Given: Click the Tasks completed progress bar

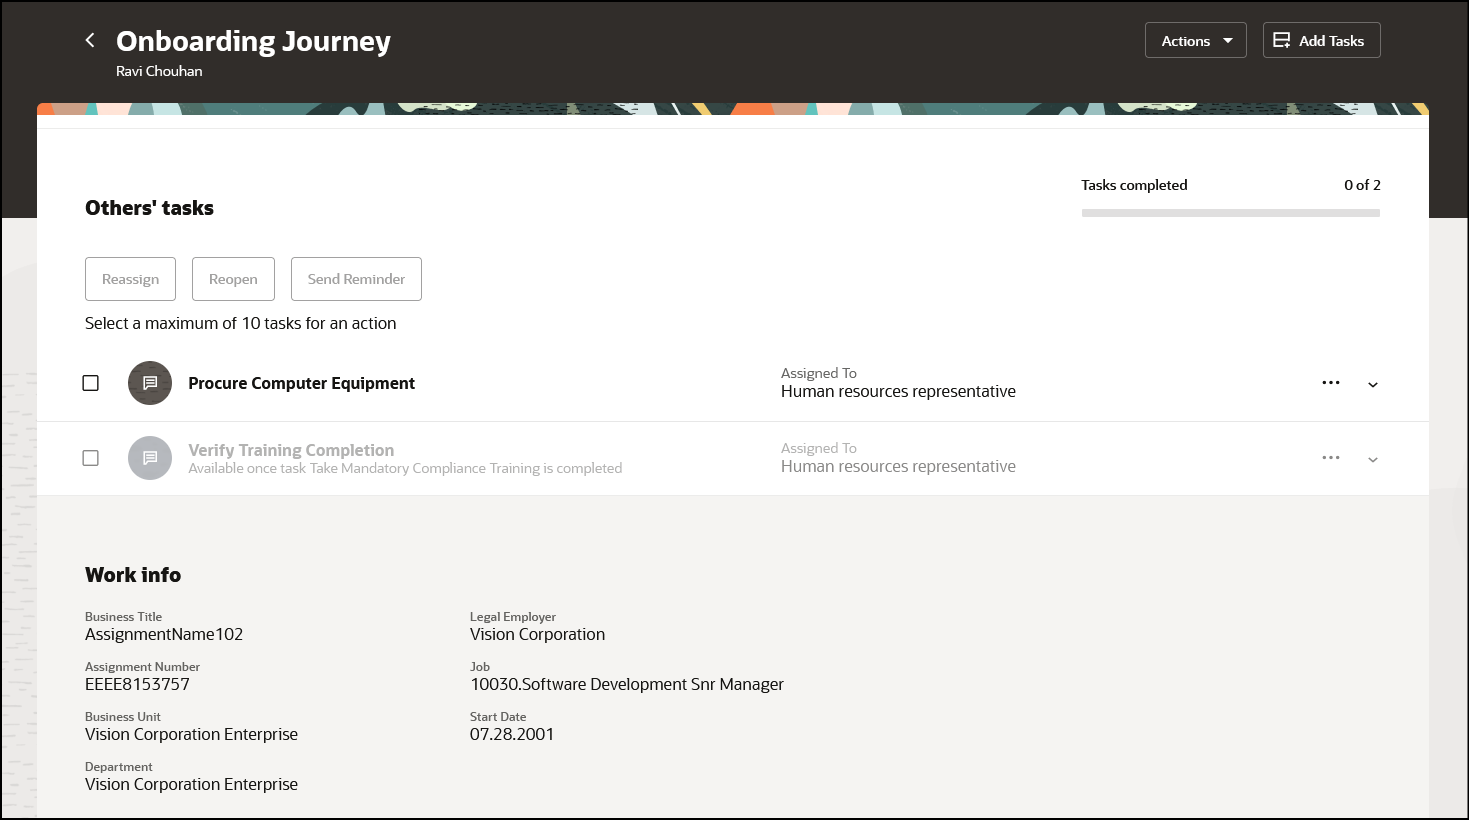Looking at the screenshot, I should (1231, 213).
